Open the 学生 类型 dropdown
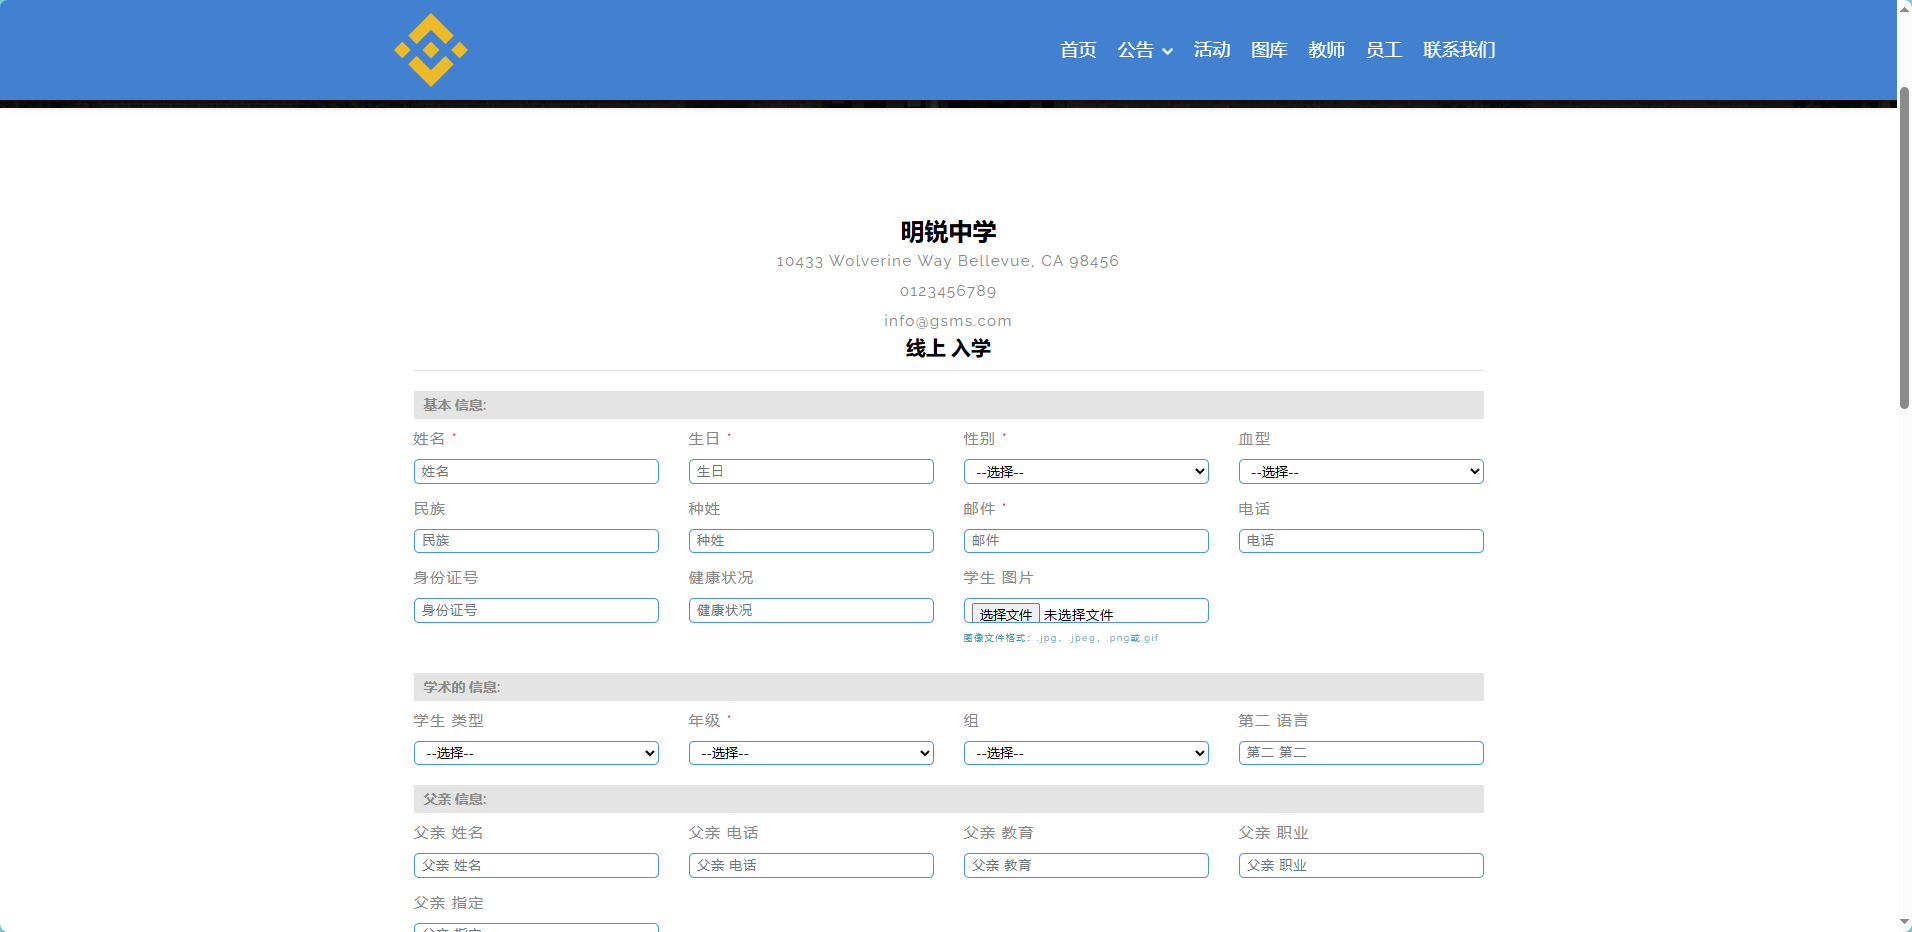This screenshot has height=932, width=1912. (536, 753)
